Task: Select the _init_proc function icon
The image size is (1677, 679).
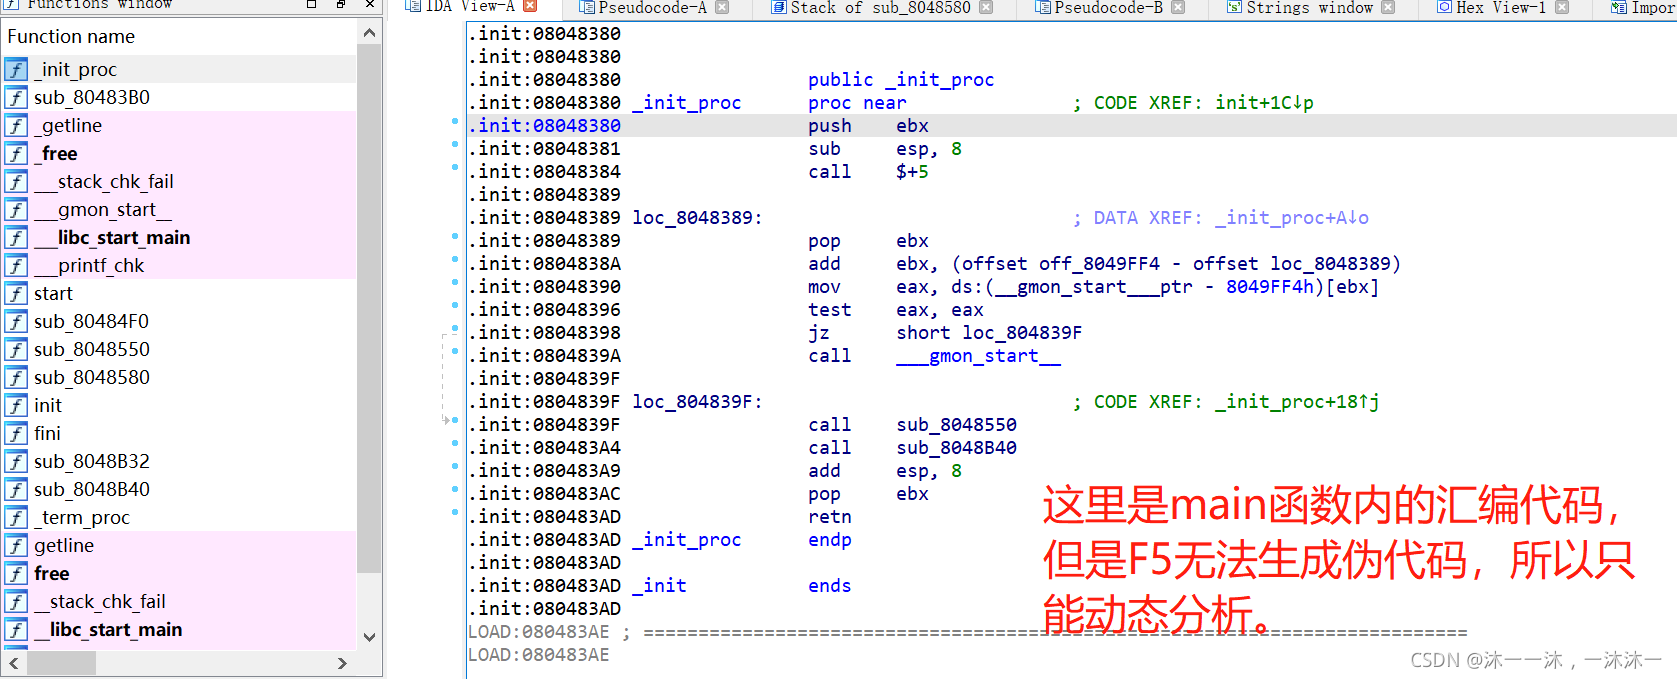Action: [x=16, y=69]
